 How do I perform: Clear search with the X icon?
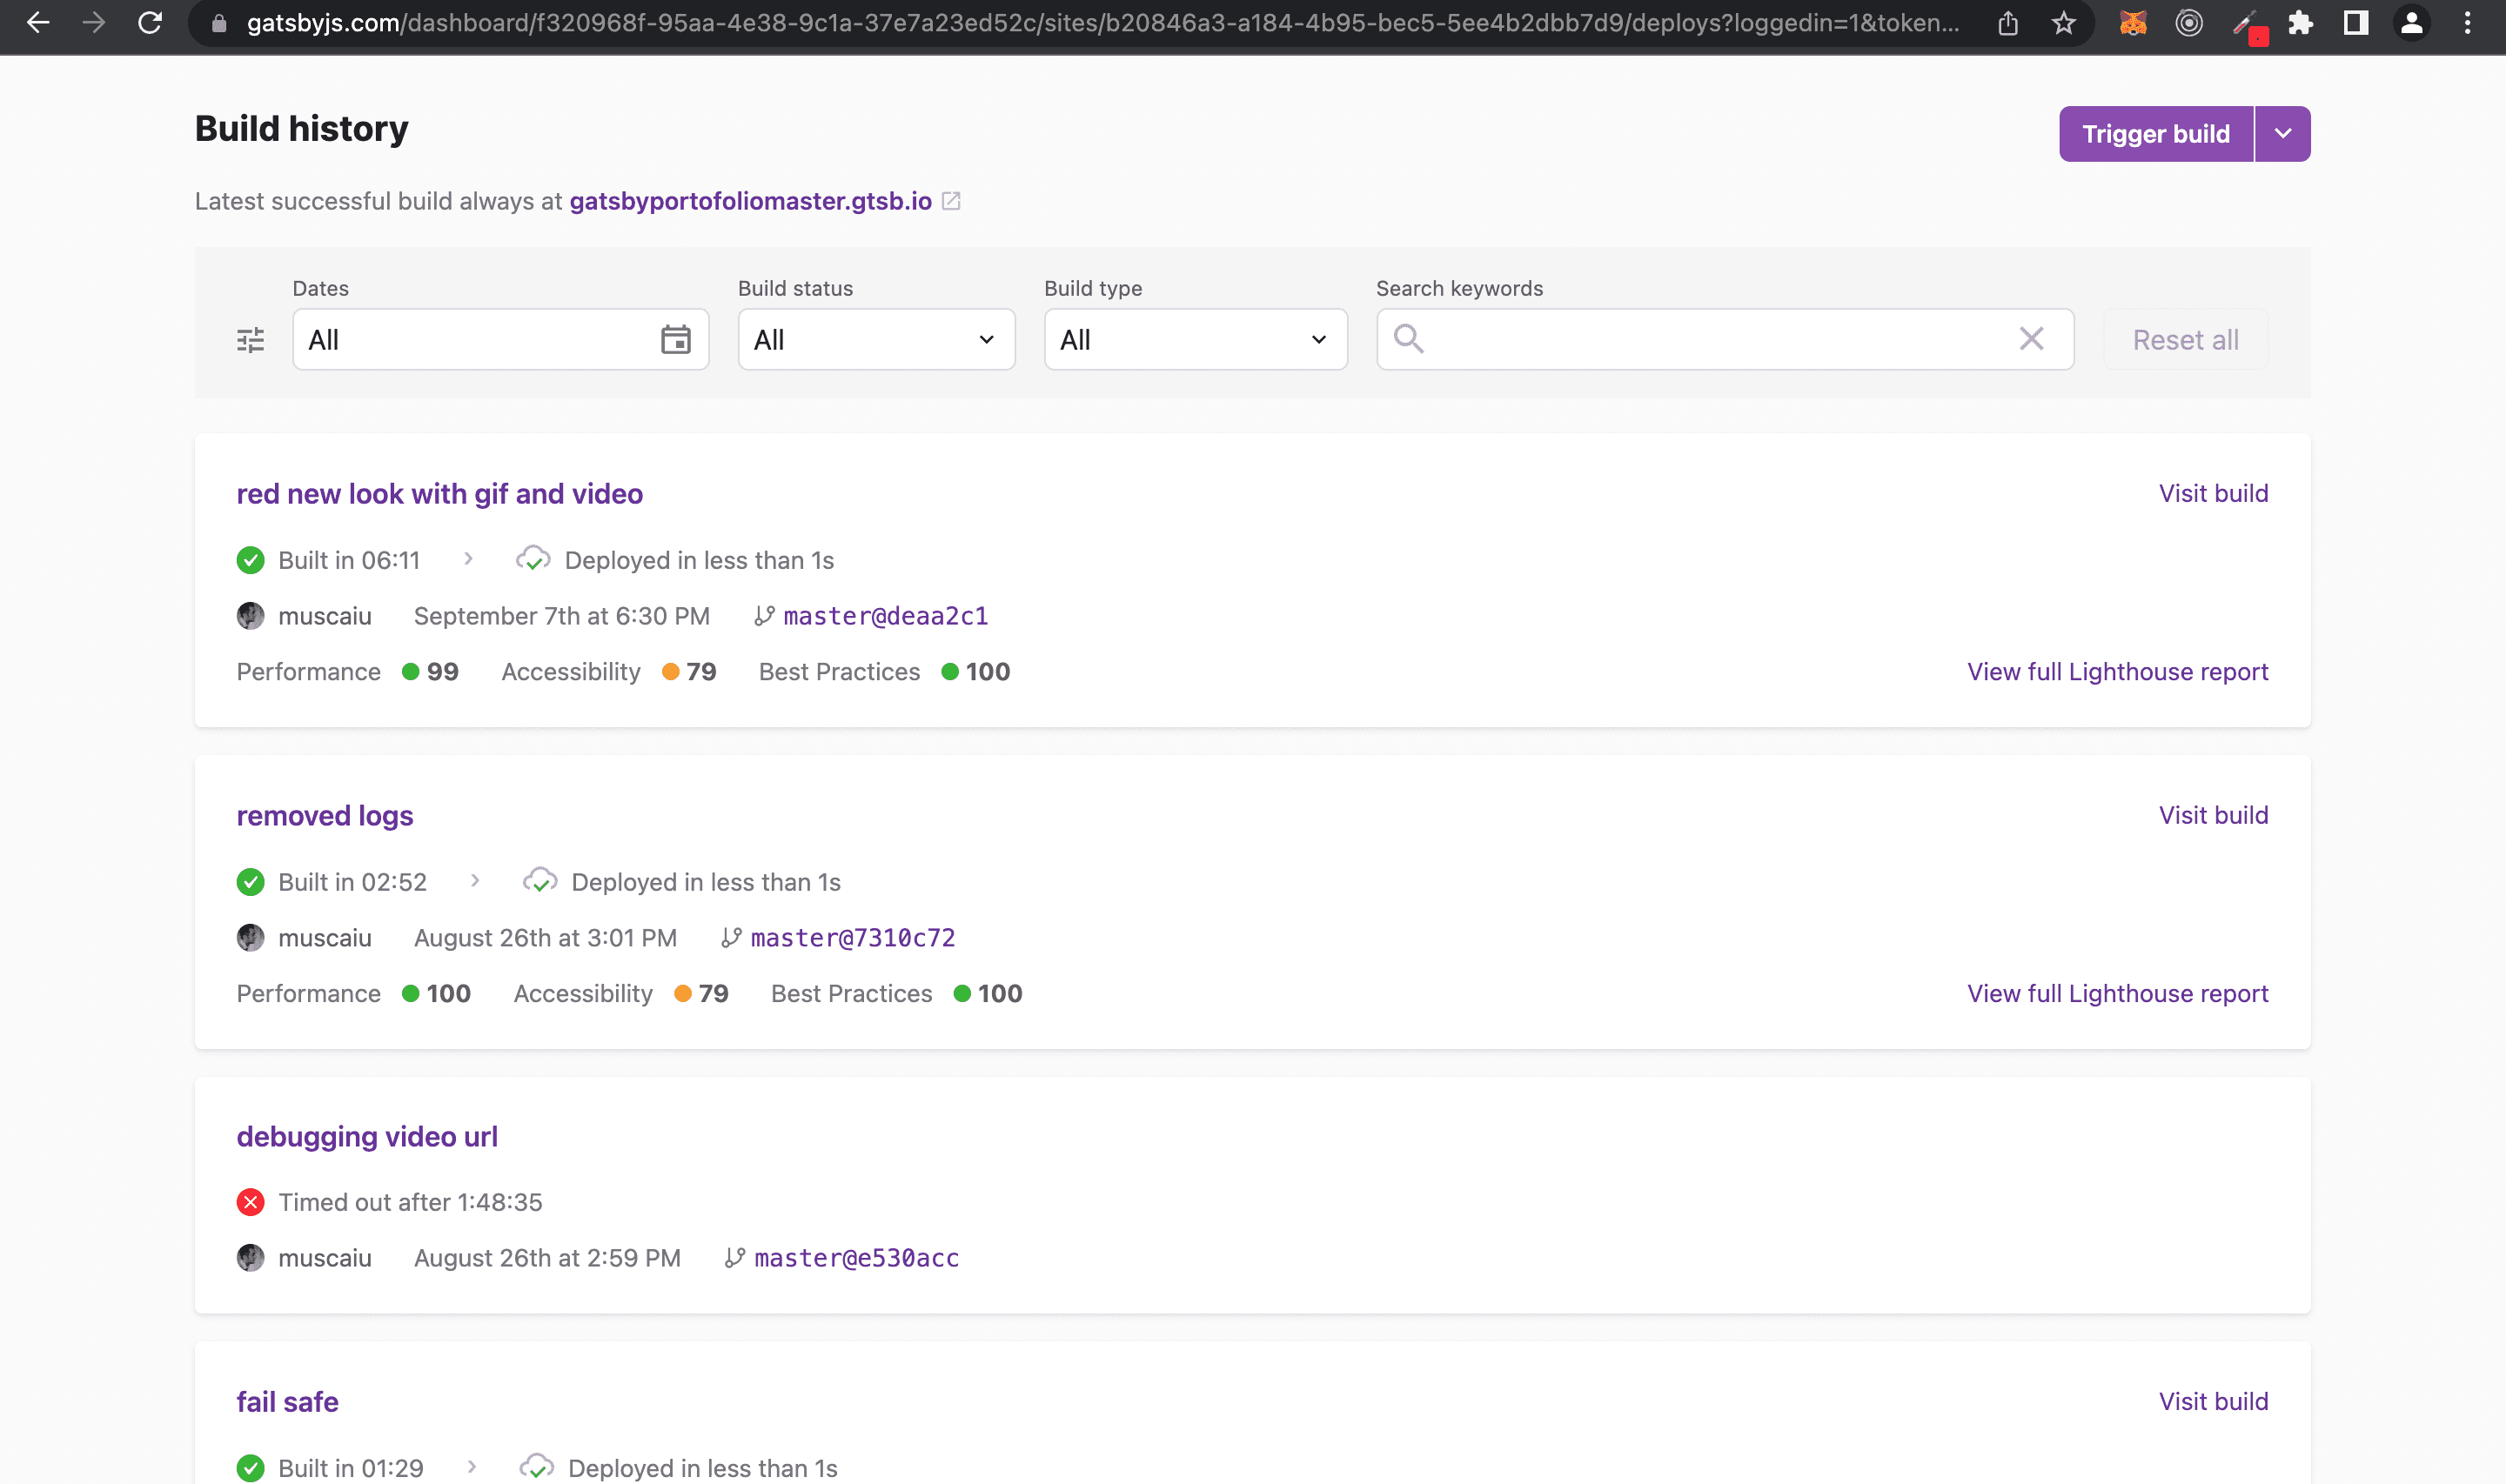[x=2031, y=339]
